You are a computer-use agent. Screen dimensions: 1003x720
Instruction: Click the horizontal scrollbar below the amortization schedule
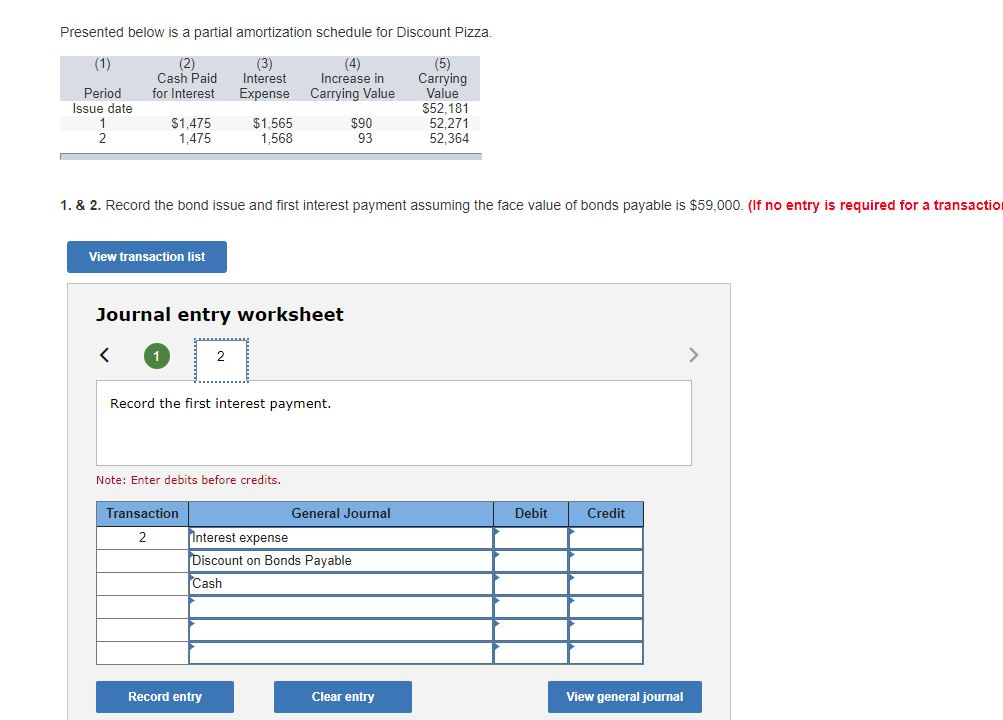coord(270,155)
